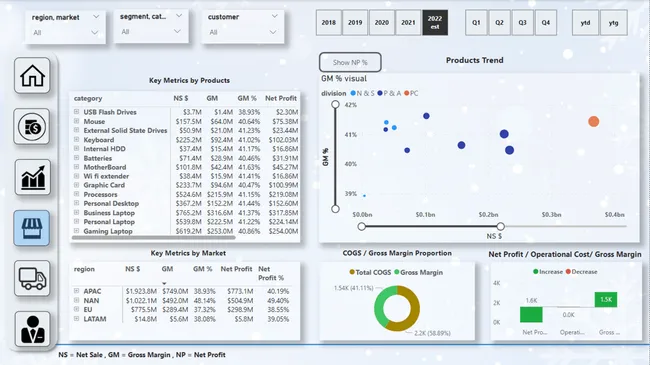Viewport: 650px width, 365px height.
Task: Select P & A division legend item
Action: pos(389,93)
